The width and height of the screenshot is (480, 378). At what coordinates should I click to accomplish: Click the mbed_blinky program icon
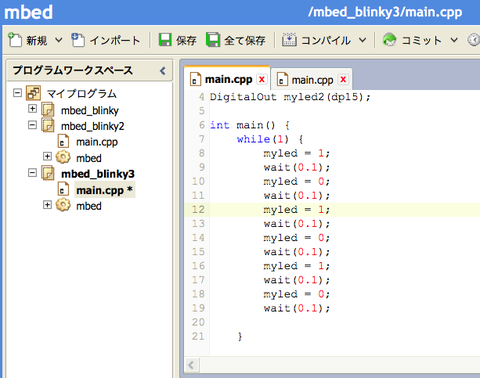tap(48, 109)
